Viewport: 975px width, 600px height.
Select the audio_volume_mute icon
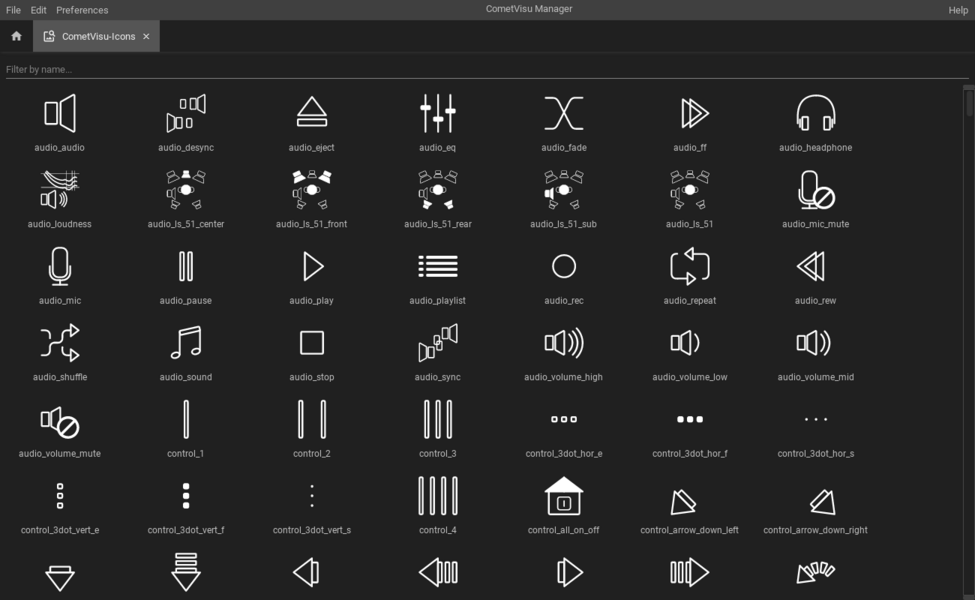pyautogui.click(x=60, y=422)
